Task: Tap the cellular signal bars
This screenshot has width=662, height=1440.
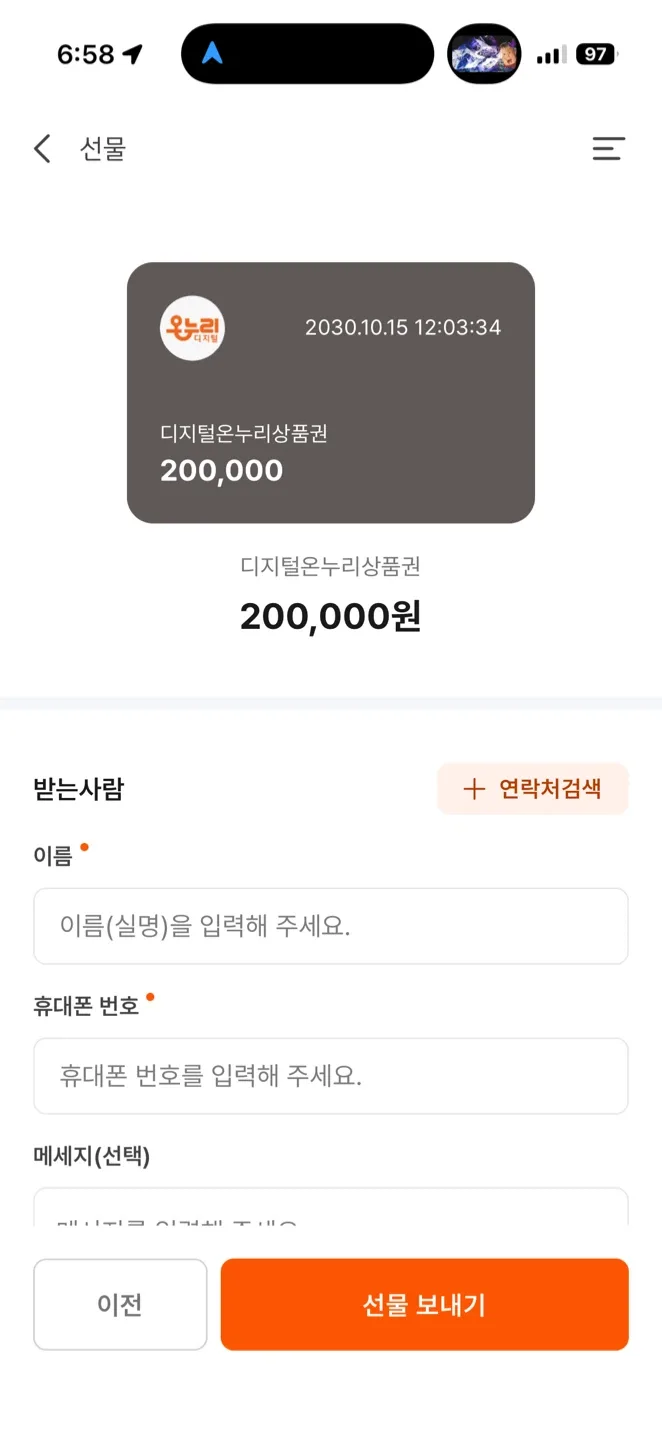Action: [x=550, y=56]
